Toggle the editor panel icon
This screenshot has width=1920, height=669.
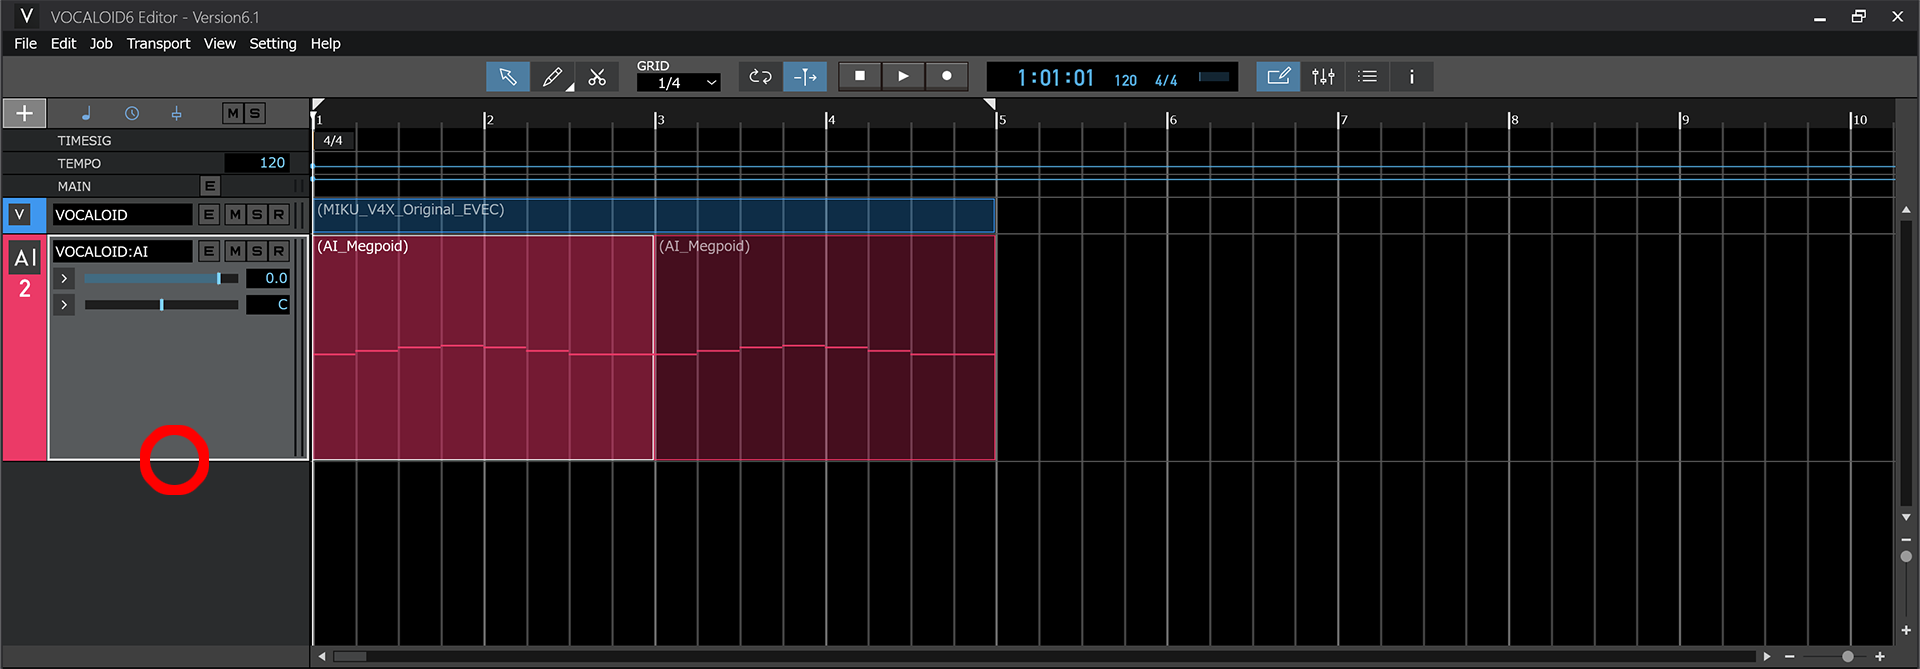1278,77
